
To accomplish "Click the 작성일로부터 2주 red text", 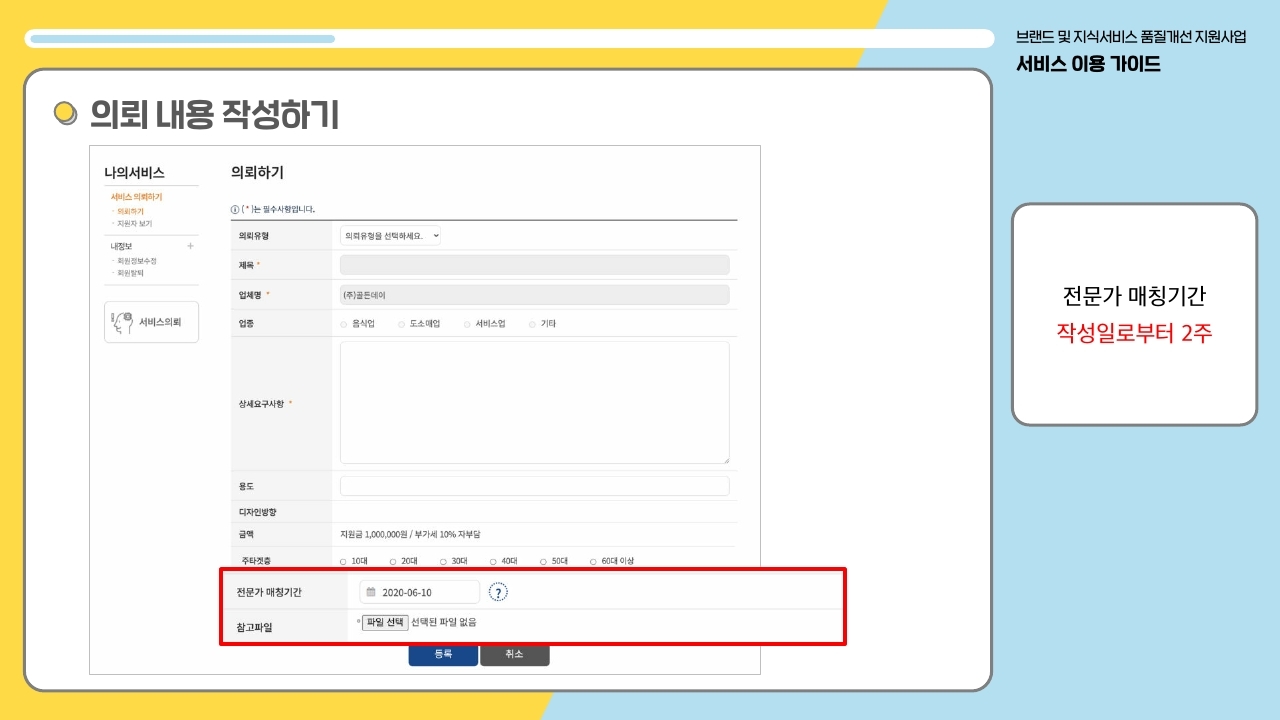I will (x=1134, y=333).
